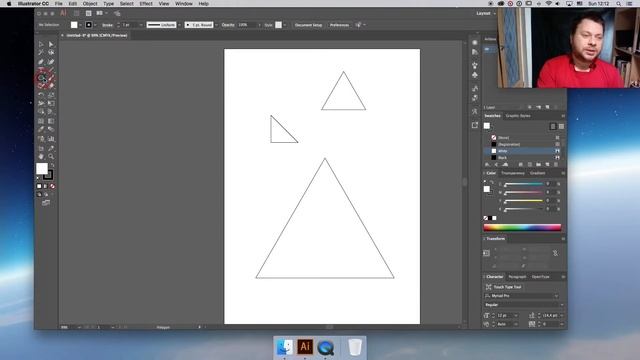Select the Perspective Grid tool
This screenshot has height=360, width=640.
[x=51, y=112]
